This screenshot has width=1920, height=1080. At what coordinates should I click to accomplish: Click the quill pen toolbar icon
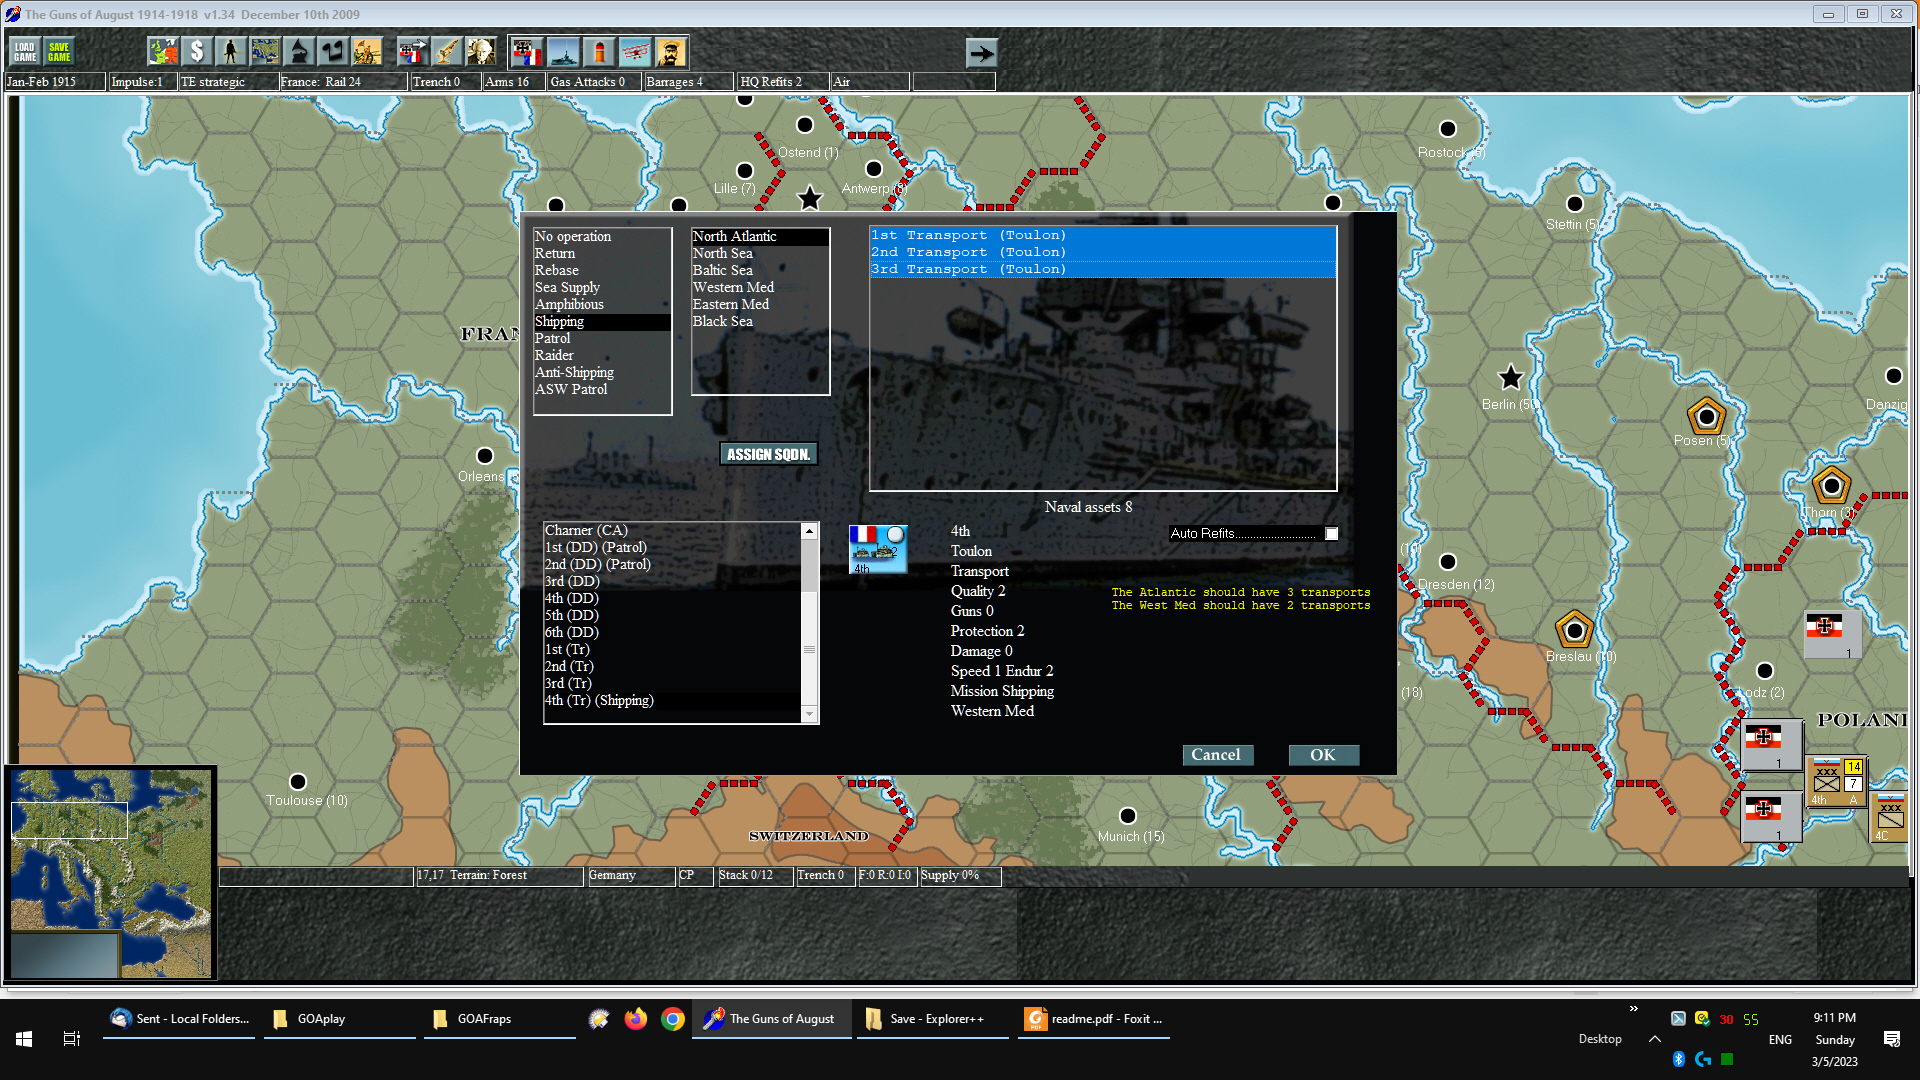[x=446, y=52]
